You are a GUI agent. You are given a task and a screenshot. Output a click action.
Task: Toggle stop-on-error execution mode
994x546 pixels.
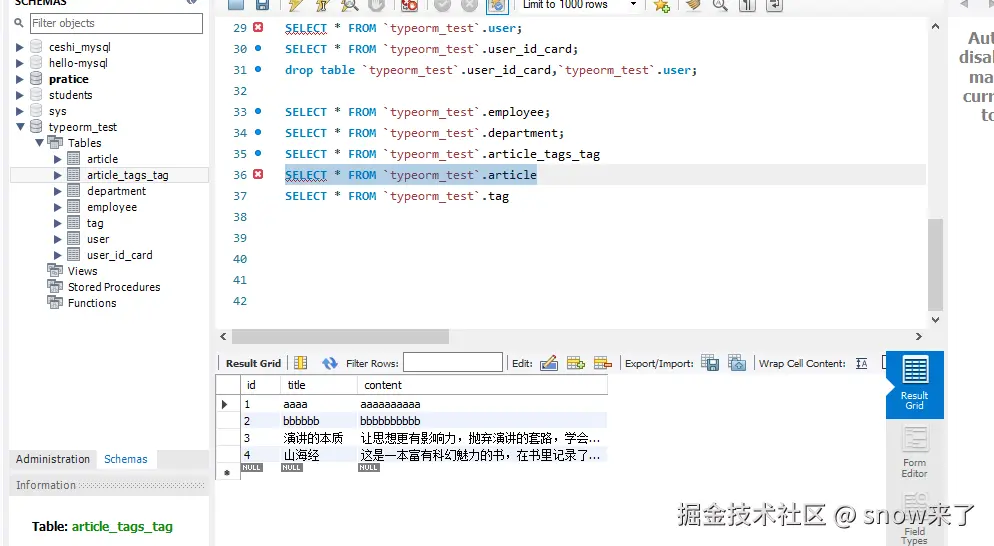tap(410, 5)
